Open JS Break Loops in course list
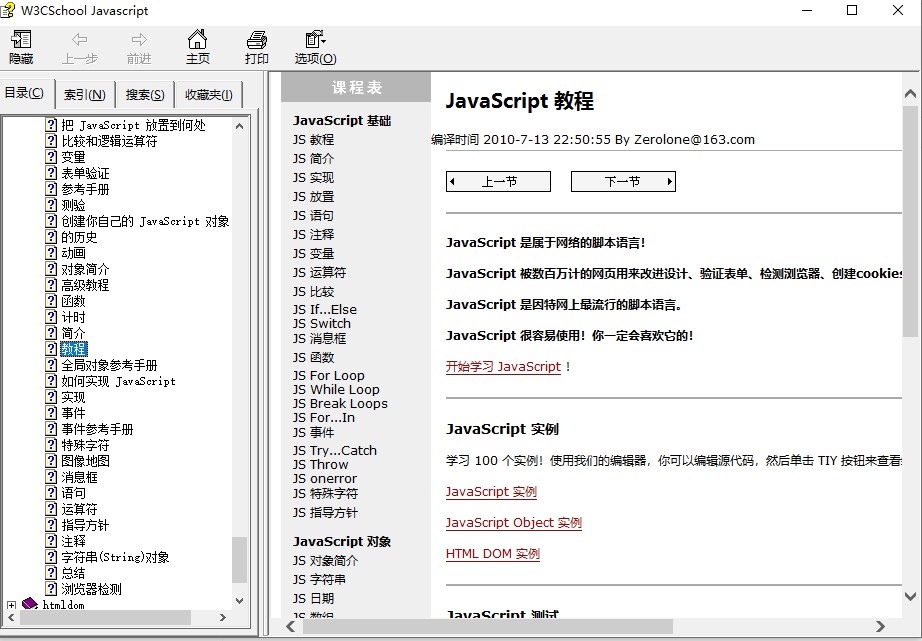The image size is (922, 641). pyautogui.click(x=340, y=403)
